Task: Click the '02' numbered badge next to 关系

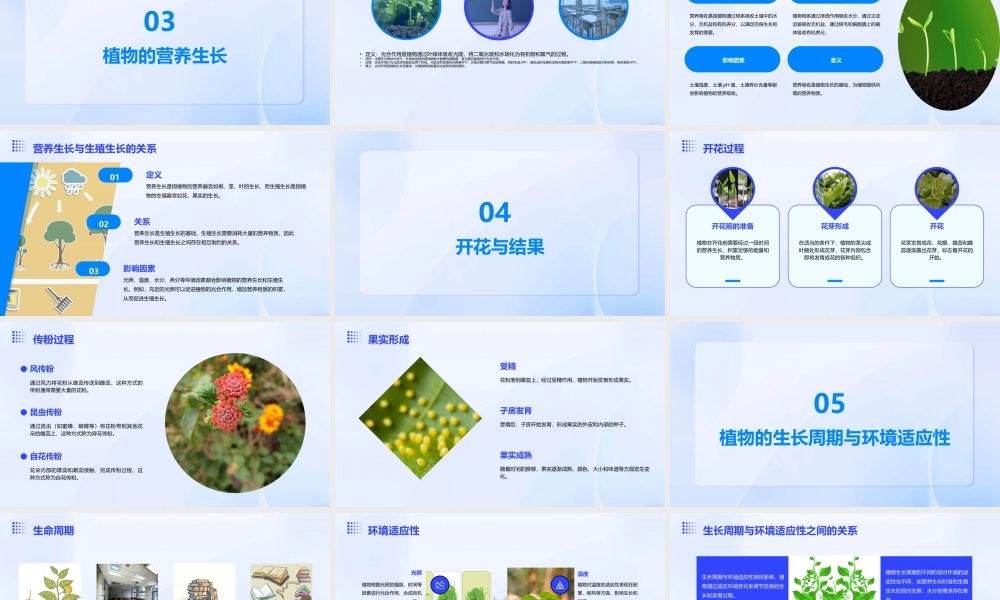Action: (103, 223)
